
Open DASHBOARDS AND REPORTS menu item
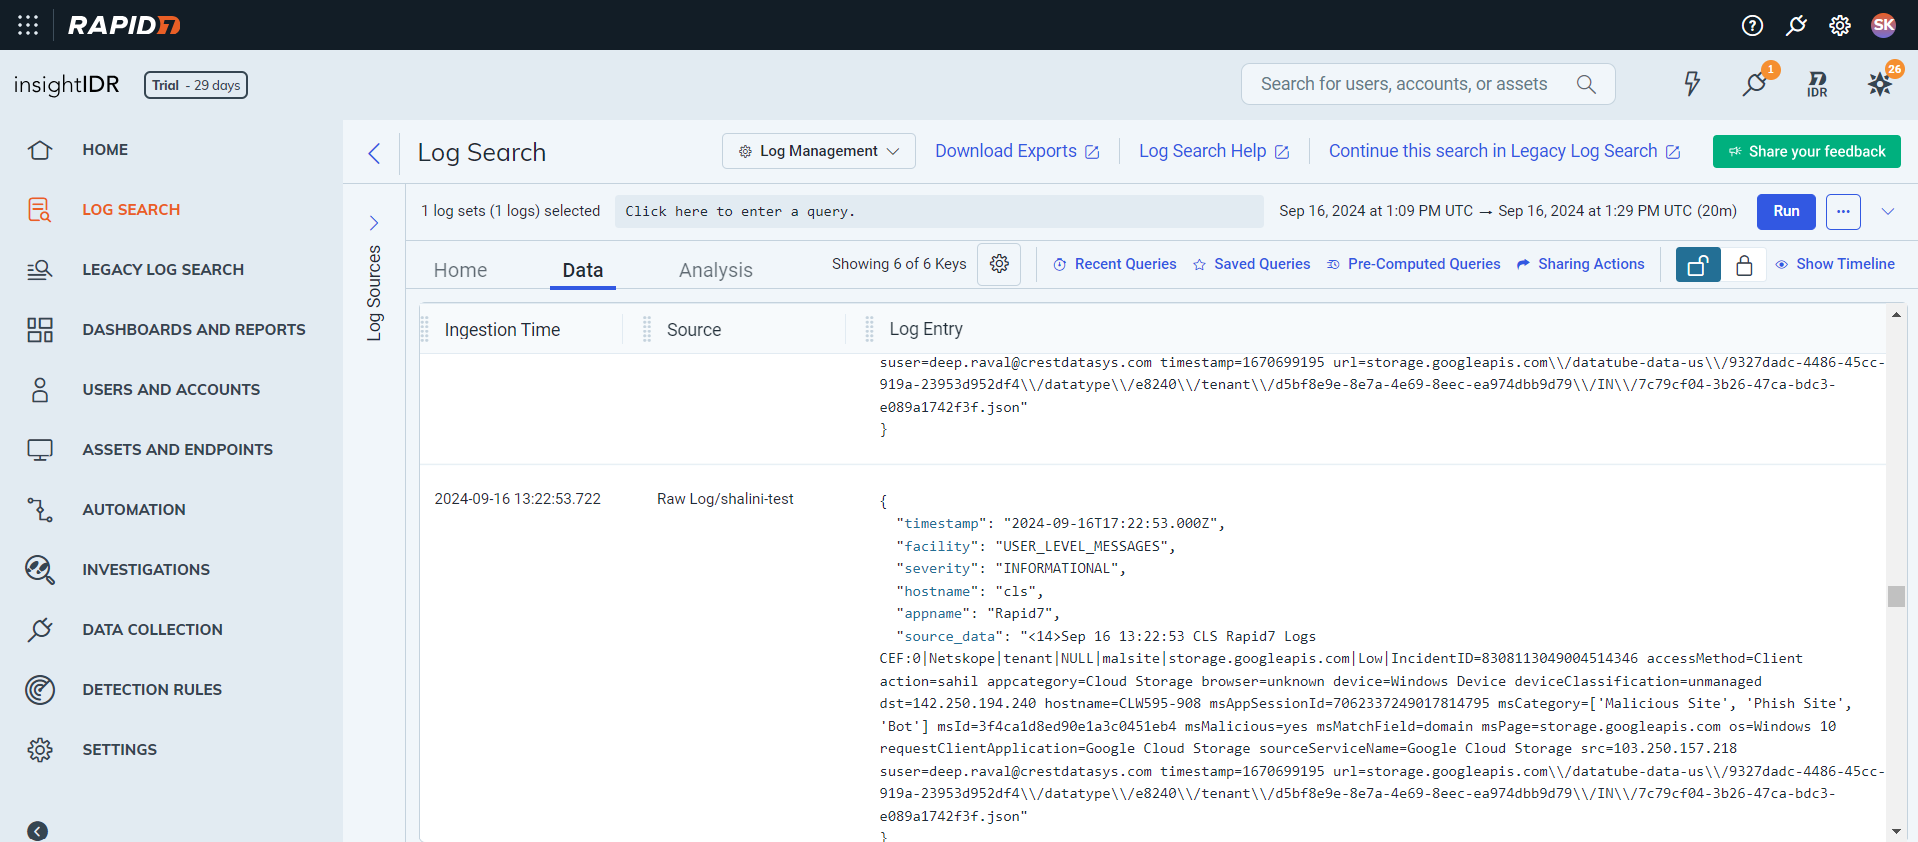coord(194,330)
